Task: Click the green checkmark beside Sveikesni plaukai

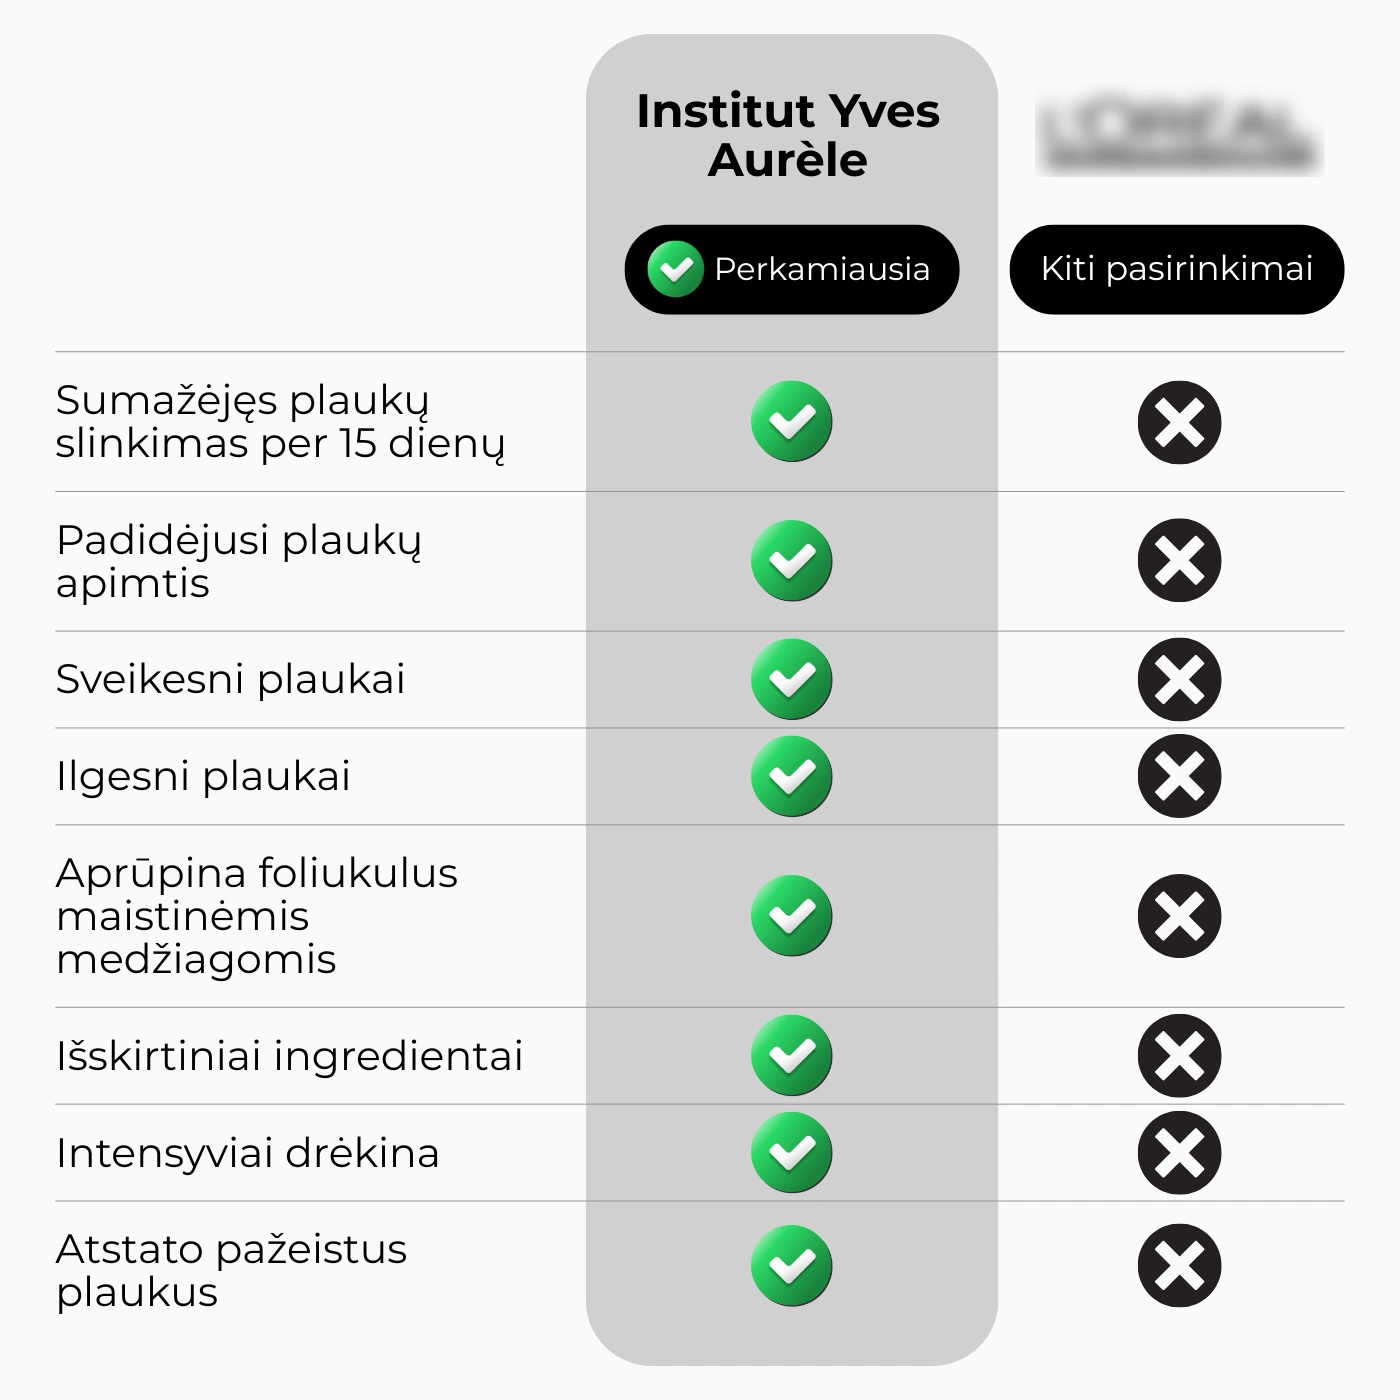Action: pyautogui.click(x=791, y=679)
